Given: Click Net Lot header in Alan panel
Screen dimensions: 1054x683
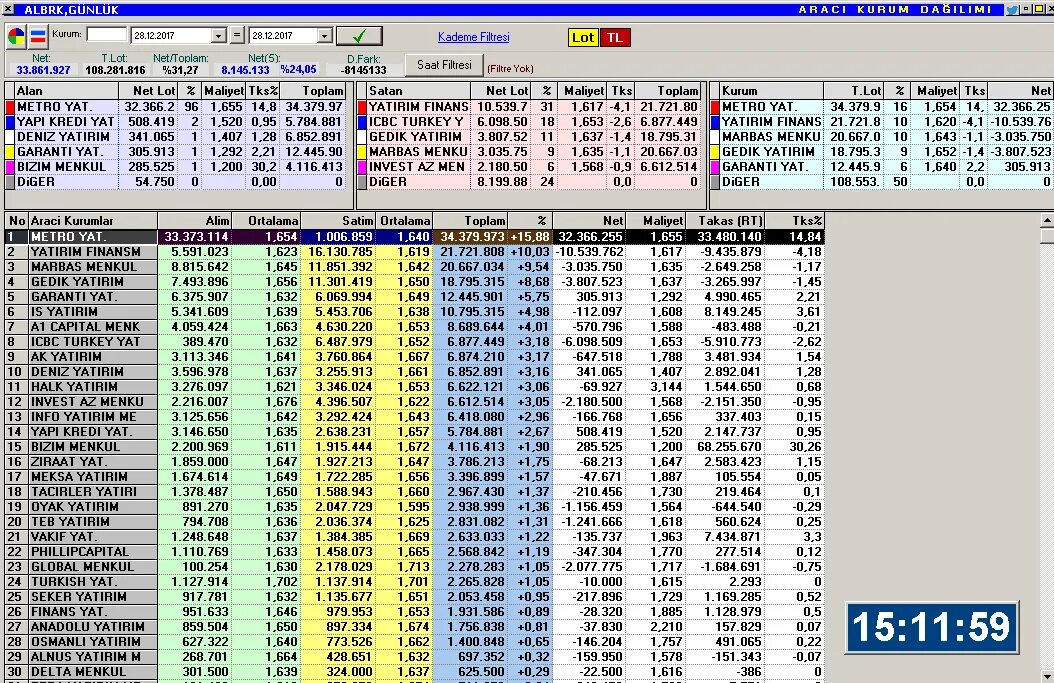Looking at the screenshot, I should pos(149,91).
